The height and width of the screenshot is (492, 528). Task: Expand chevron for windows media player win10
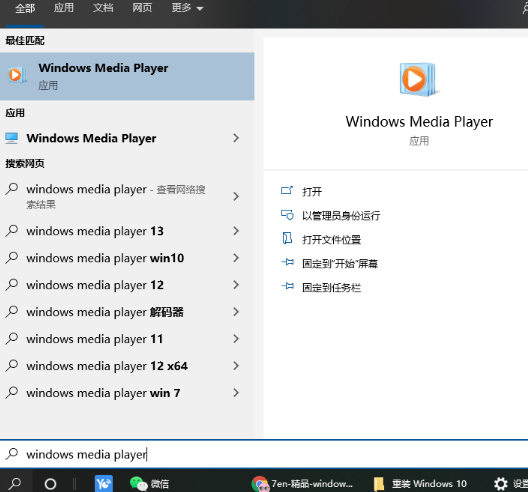click(236, 258)
